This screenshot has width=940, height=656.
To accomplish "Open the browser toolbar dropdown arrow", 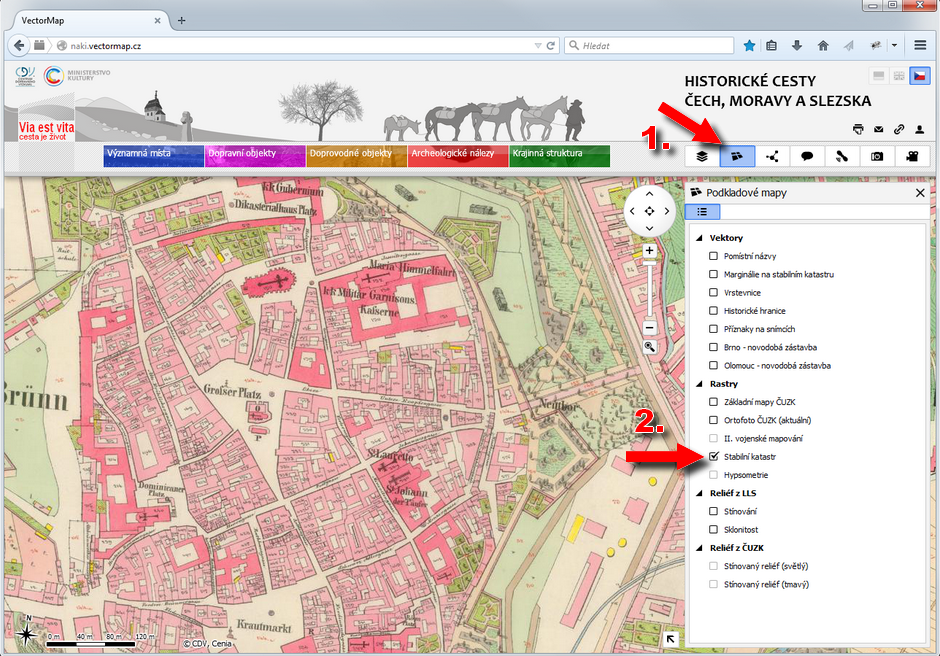I will pyautogui.click(x=894, y=46).
